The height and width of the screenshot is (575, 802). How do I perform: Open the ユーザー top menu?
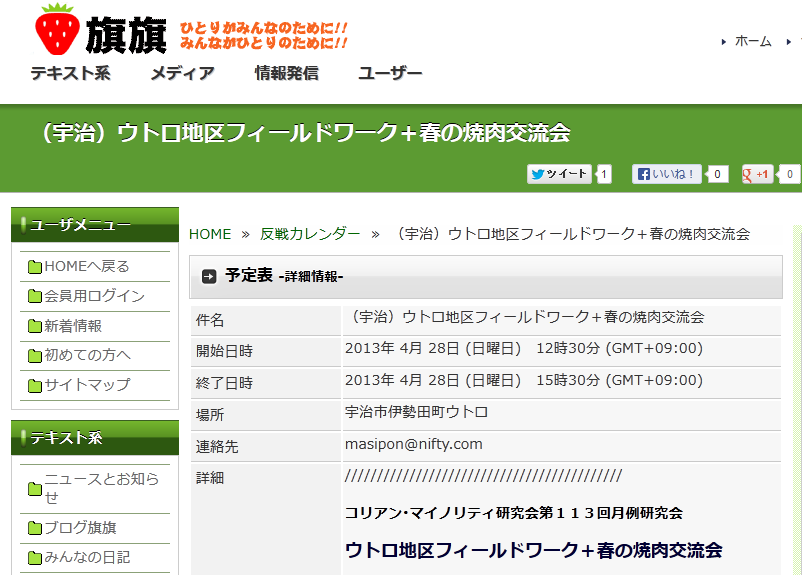click(x=390, y=74)
